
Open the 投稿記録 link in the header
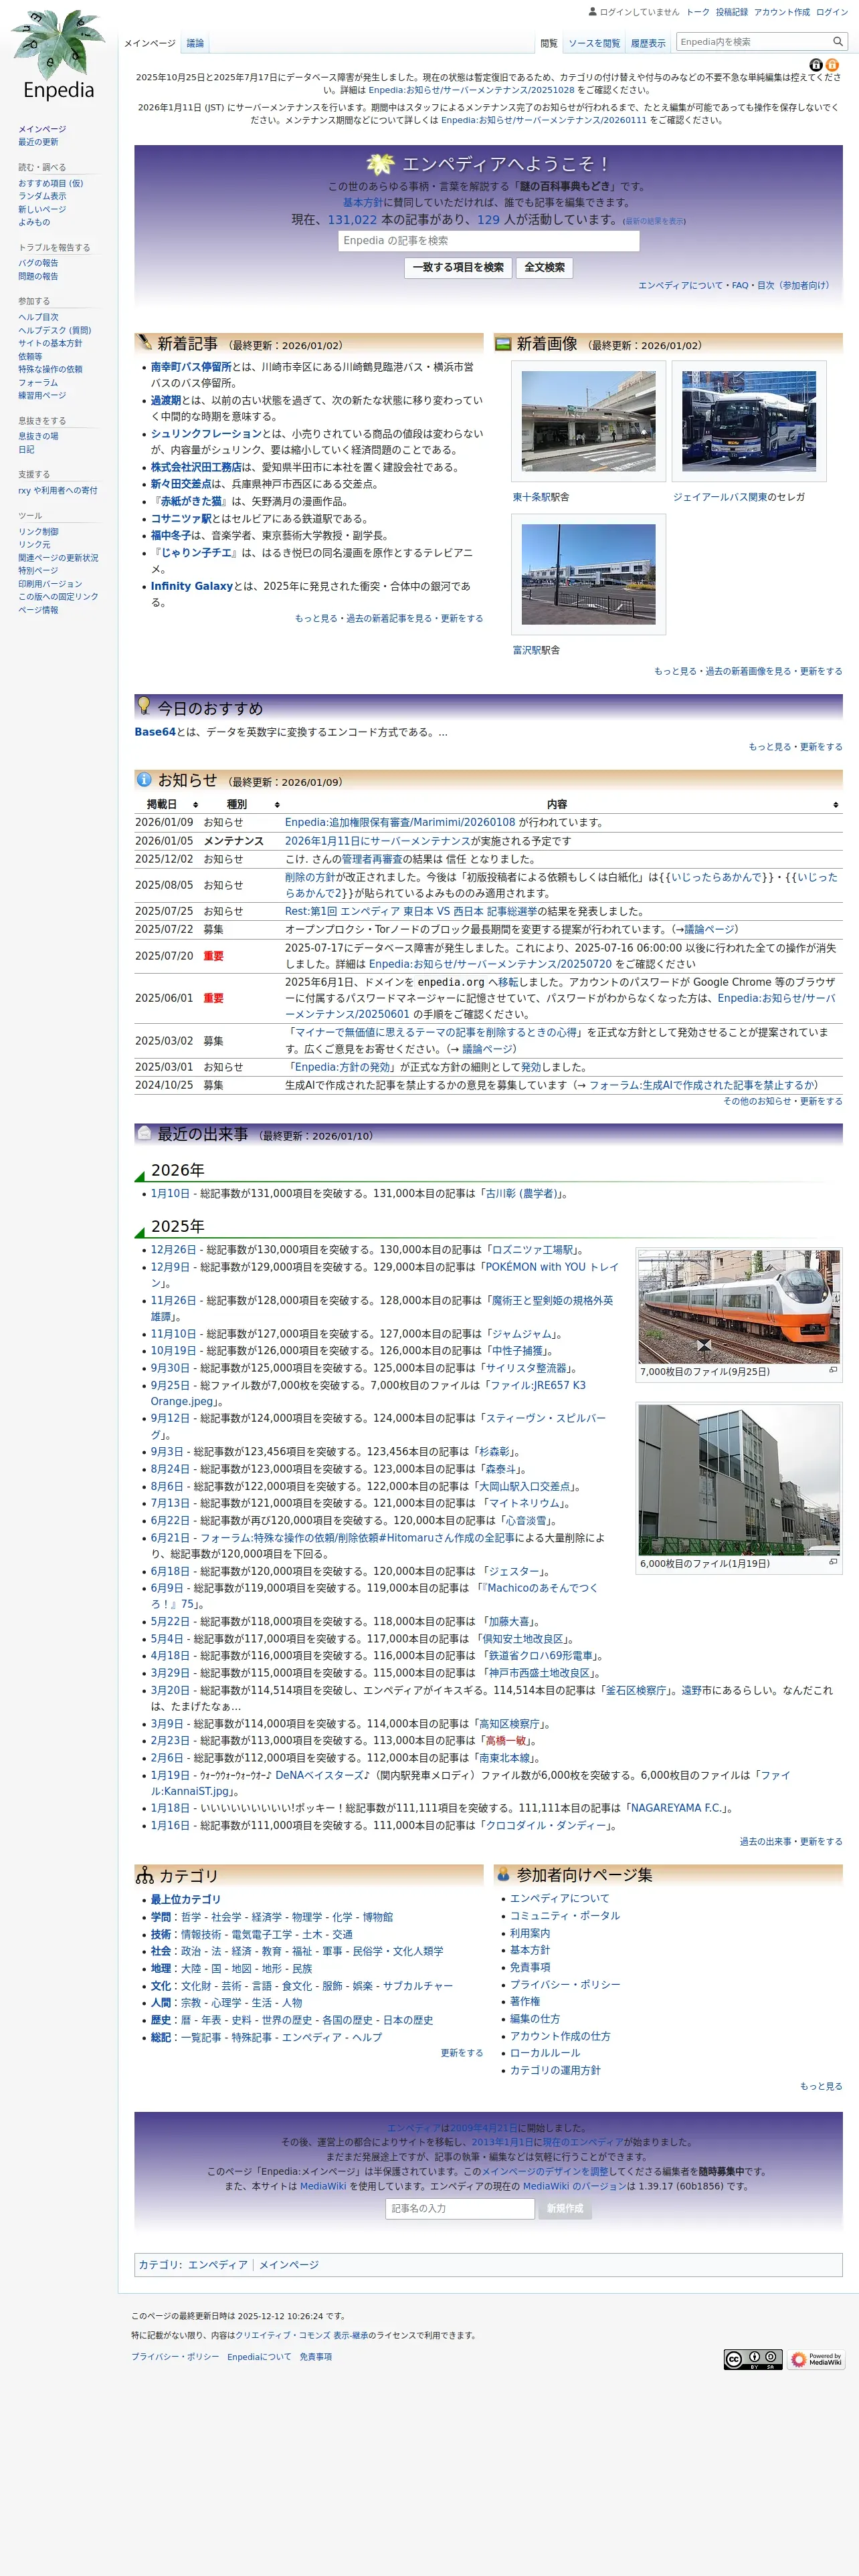[x=732, y=12]
